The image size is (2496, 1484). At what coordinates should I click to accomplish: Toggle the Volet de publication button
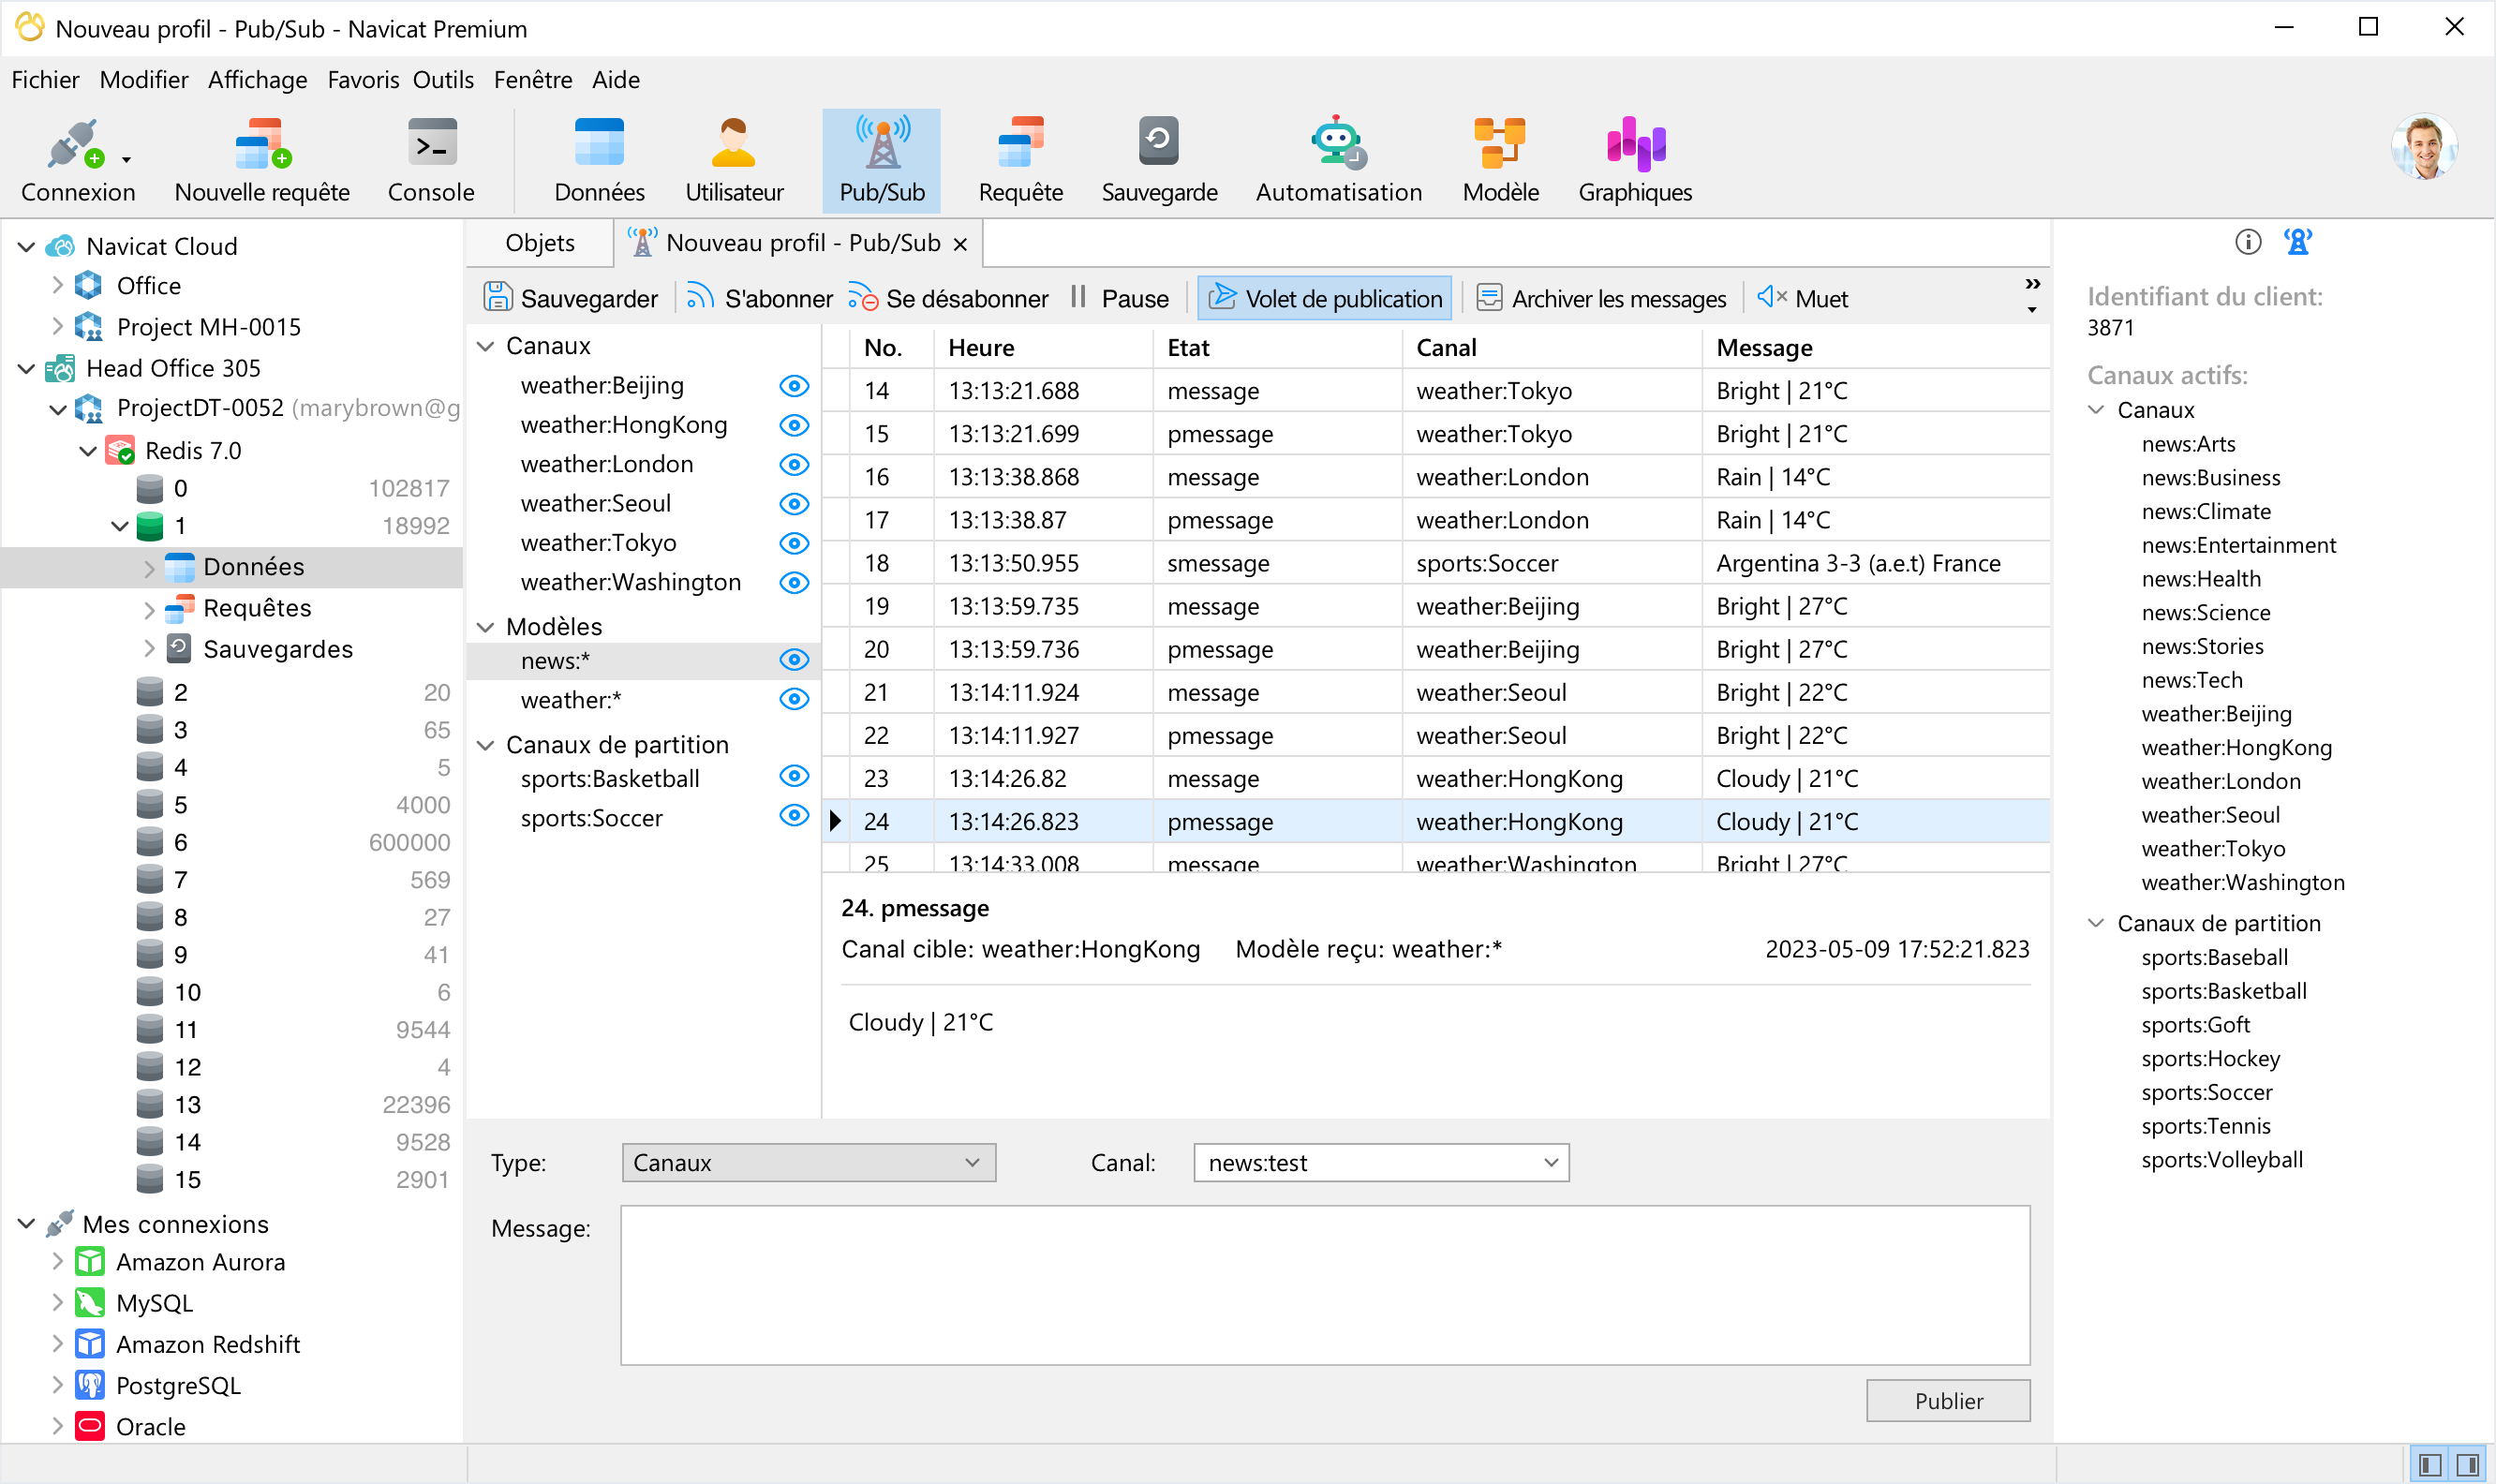pos(1325,298)
